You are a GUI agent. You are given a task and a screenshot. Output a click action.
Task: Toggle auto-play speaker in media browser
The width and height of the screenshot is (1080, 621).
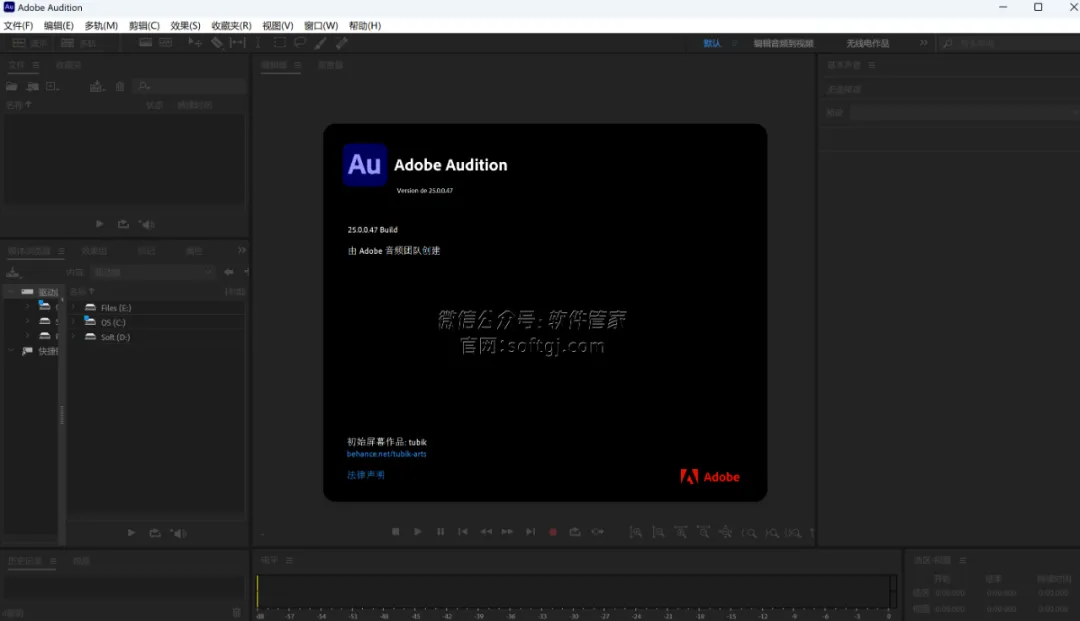[178, 533]
